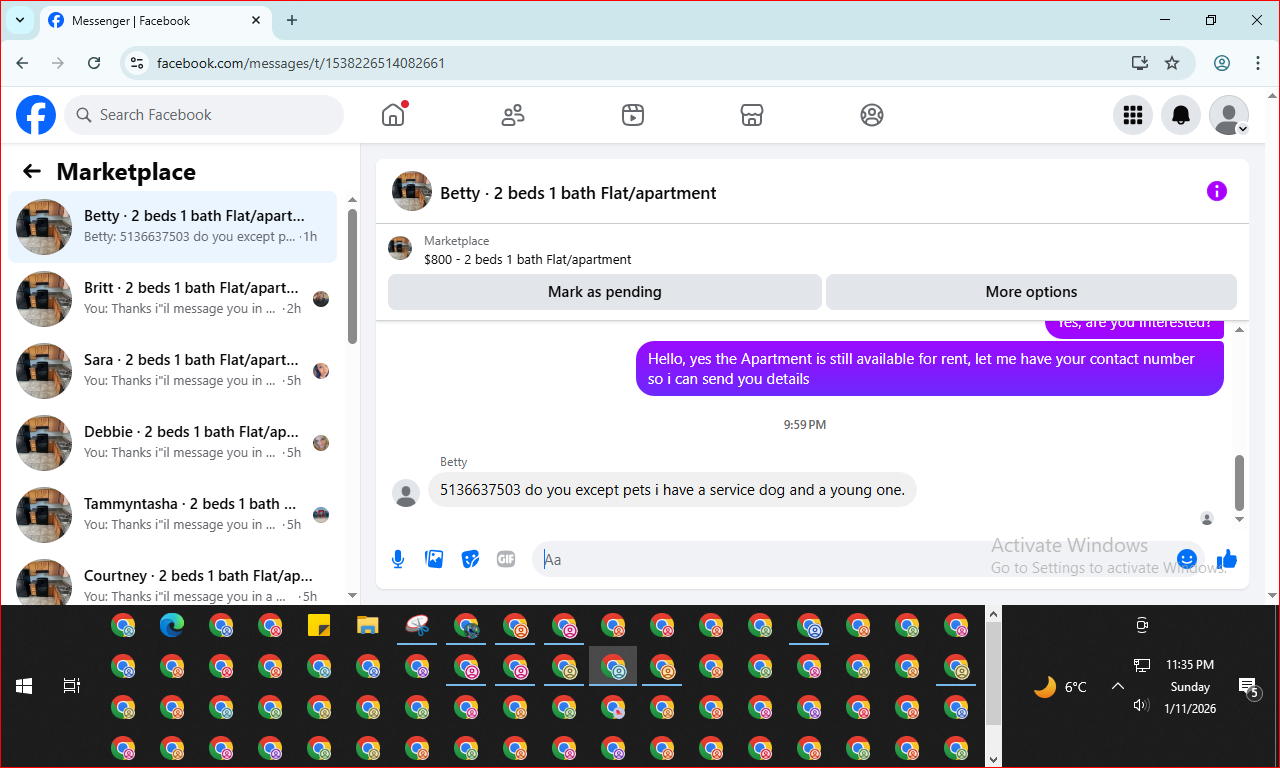Open Chrome's tab search dropdown
The height and width of the screenshot is (768, 1280).
[x=20, y=20]
